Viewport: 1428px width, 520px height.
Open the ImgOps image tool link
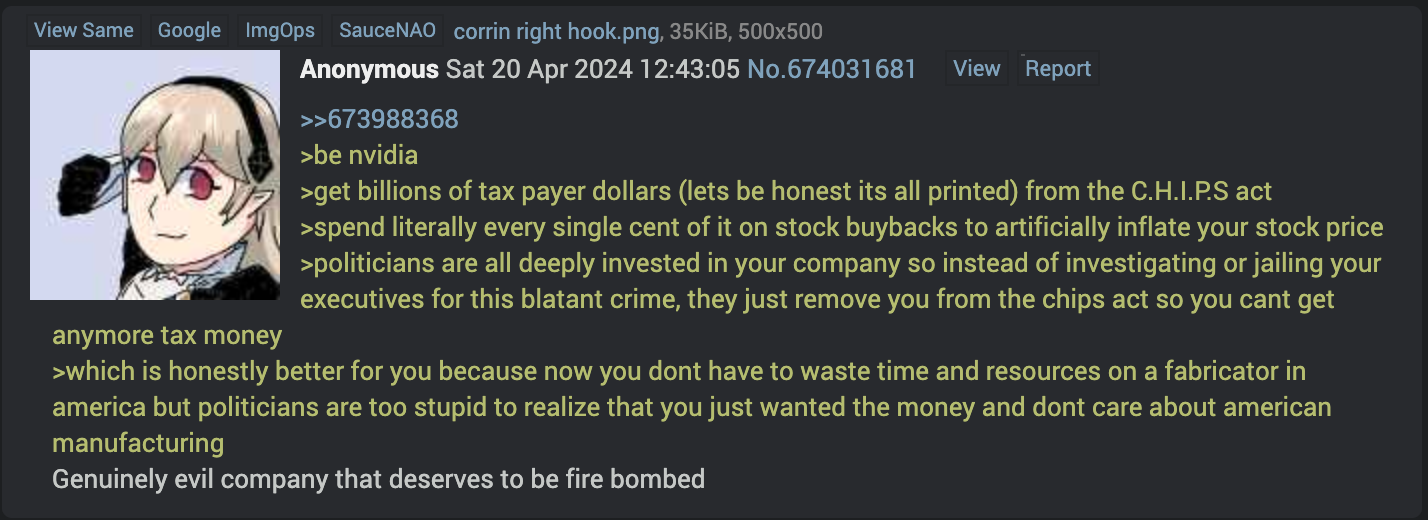[280, 30]
